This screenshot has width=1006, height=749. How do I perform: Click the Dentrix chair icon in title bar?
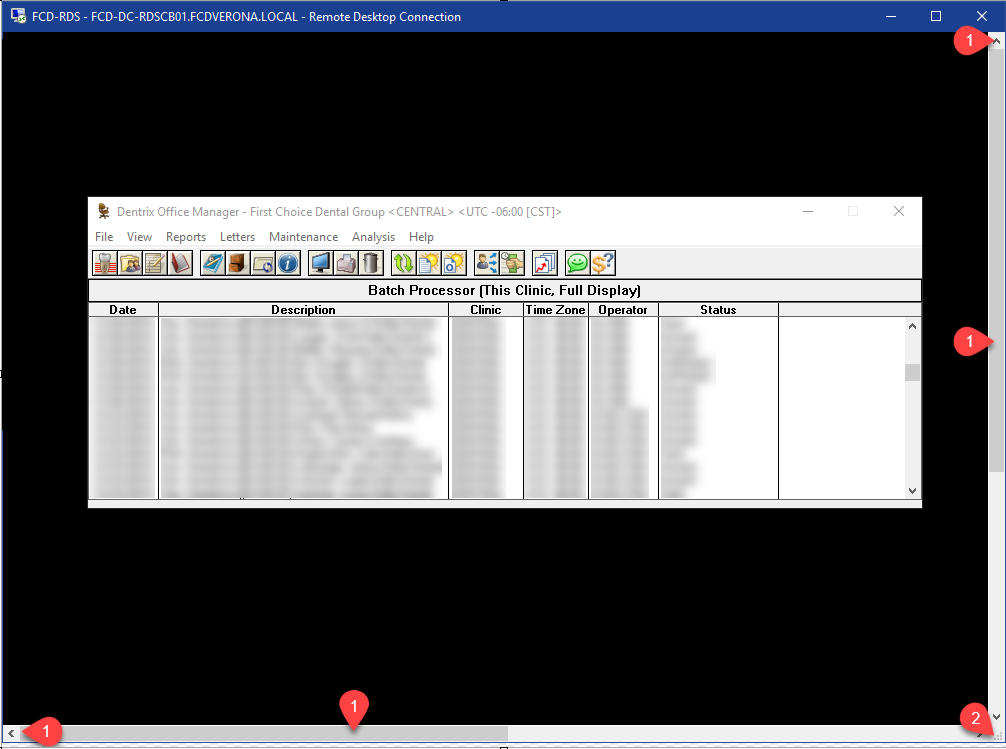click(x=103, y=211)
